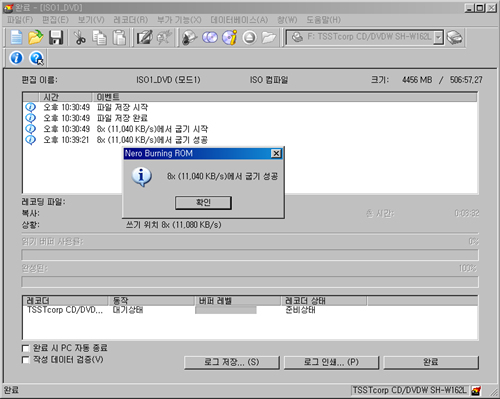Viewport: 500px width, 399px height.
Task: Click TSSTcorp CD/DVDW SH-W162L in status bar
Action: (x=410, y=390)
